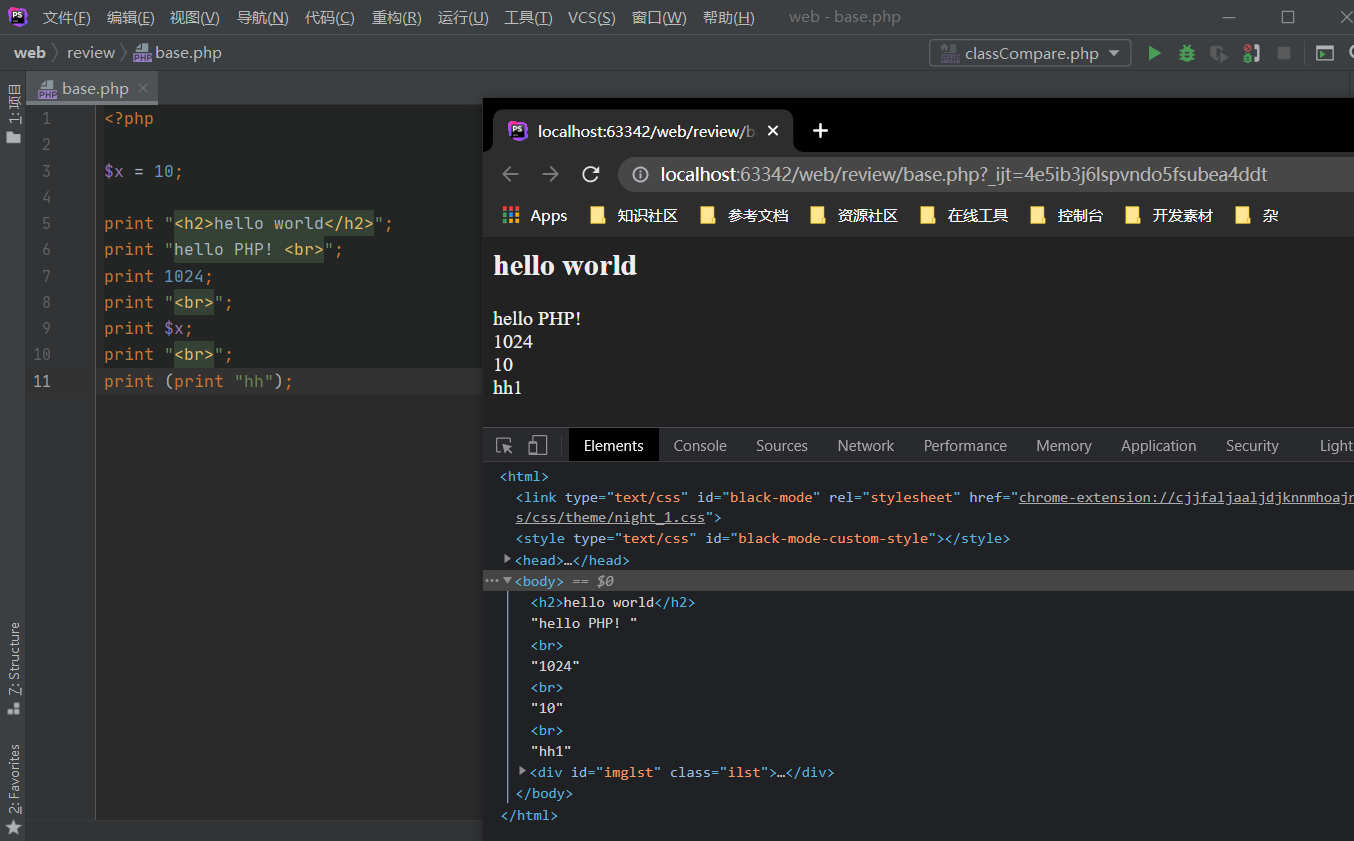This screenshot has height=841, width=1354.
Task: Run with coverage icon
Action: [x=1218, y=53]
